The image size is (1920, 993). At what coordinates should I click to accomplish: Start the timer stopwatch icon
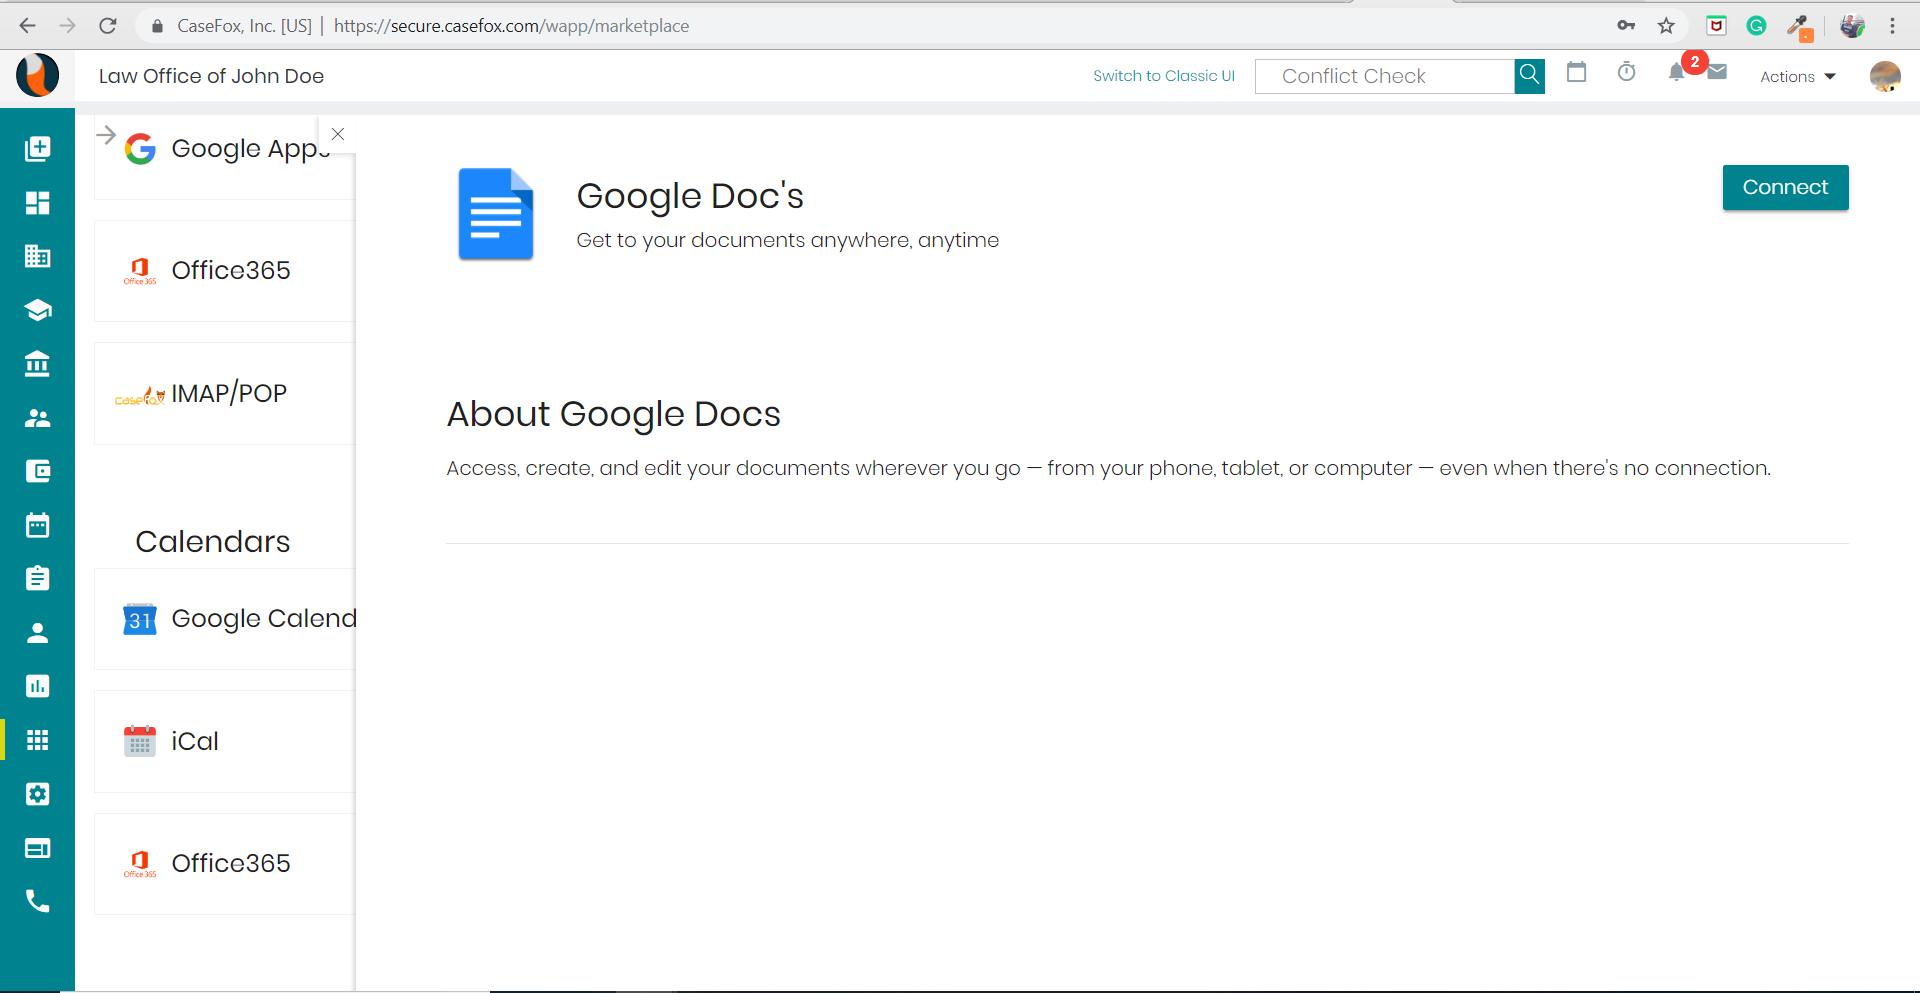click(x=1627, y=72)
